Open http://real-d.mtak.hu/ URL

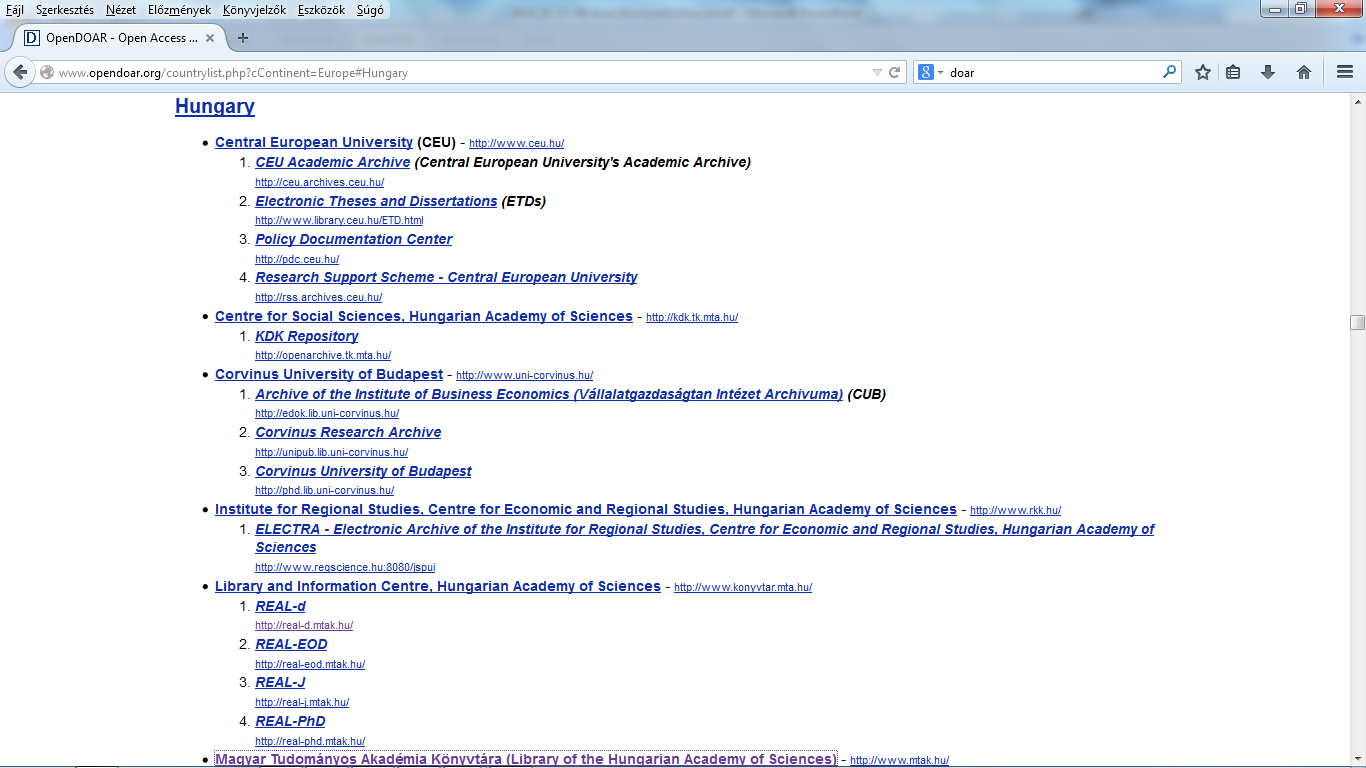(x=304, y=625)
